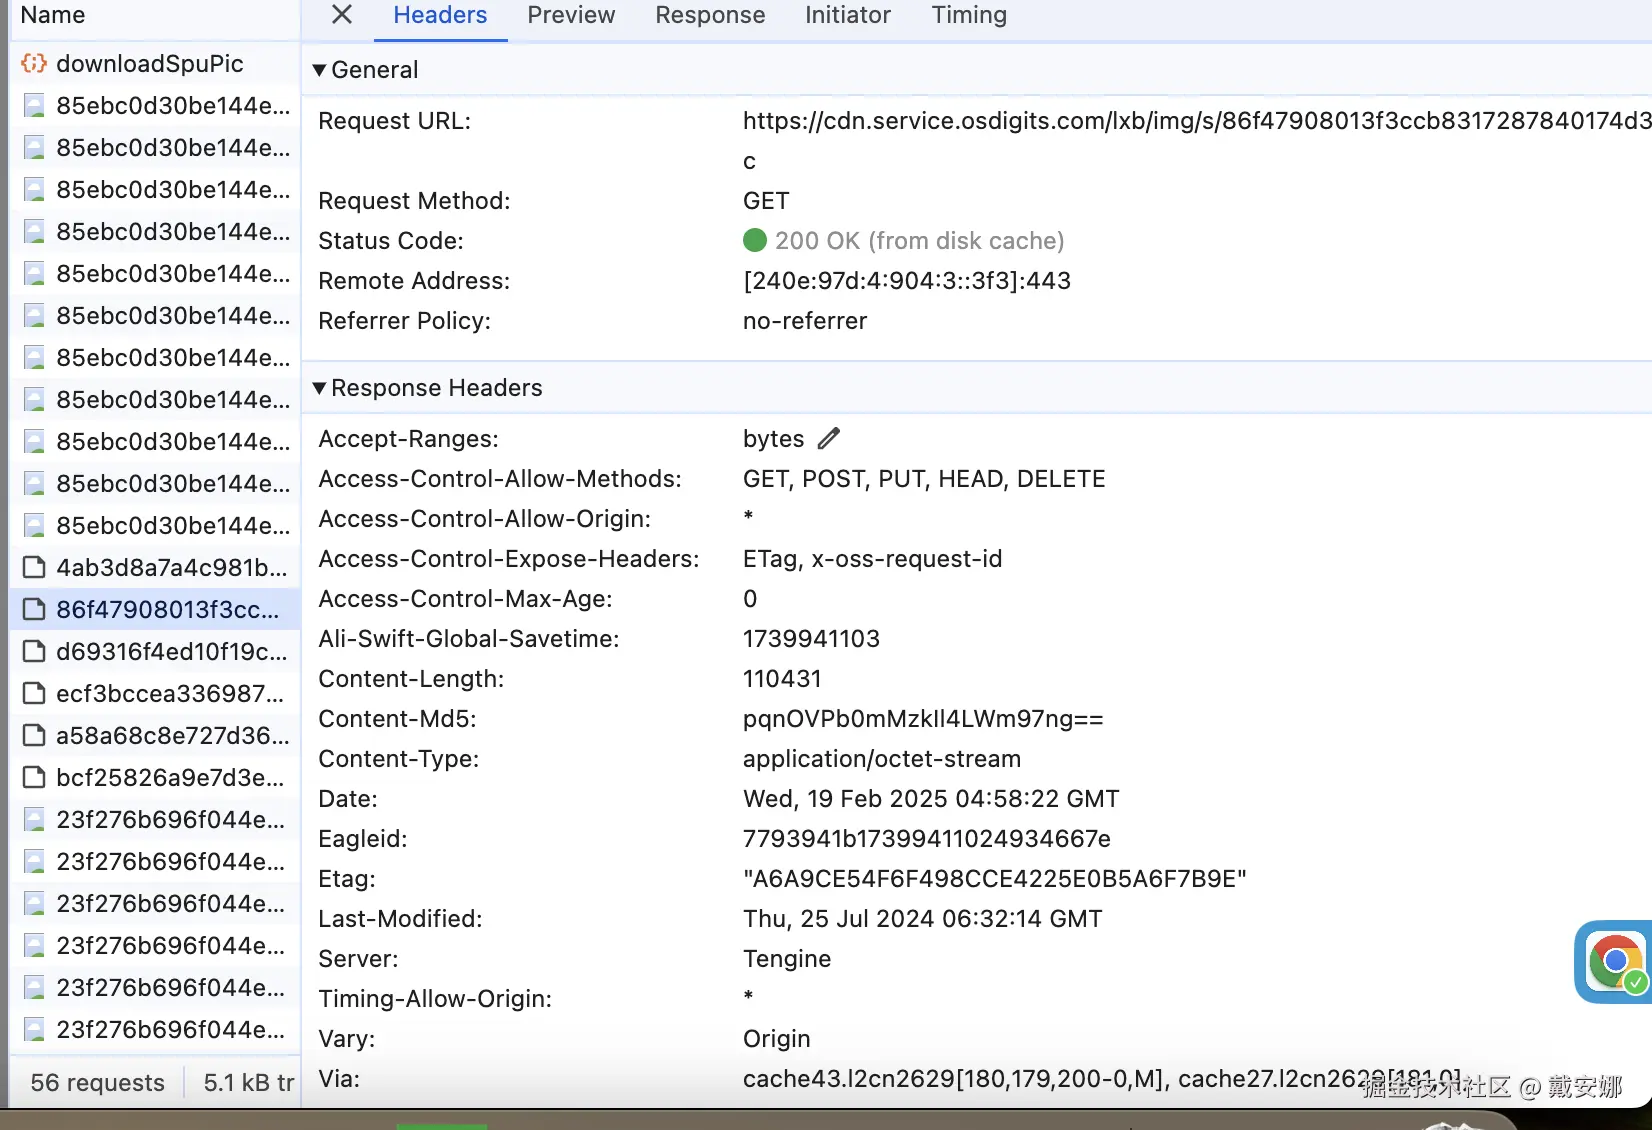
Task: Switch to the Preview tab
Action: [x=571, y=15]
